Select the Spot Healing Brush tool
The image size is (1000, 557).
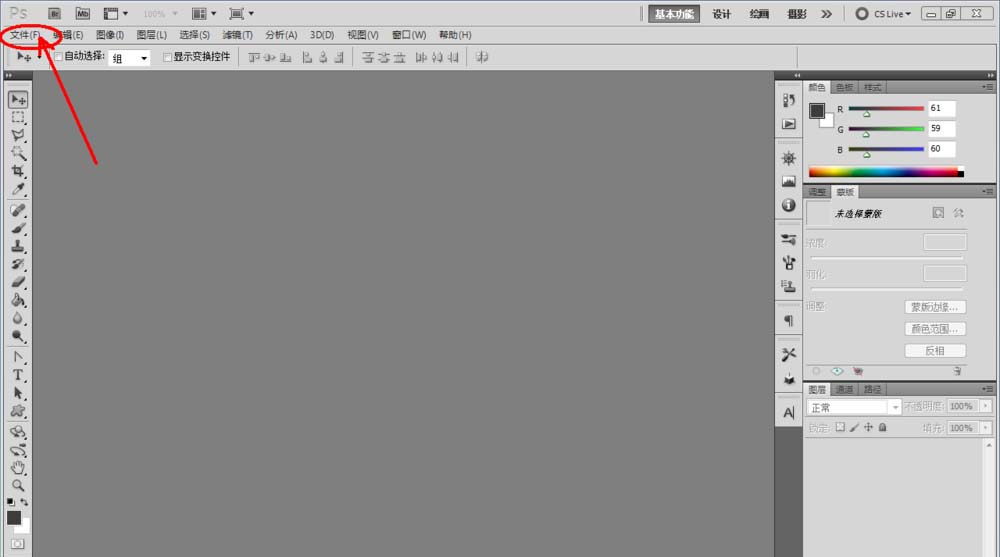click(x=18, y=210)
